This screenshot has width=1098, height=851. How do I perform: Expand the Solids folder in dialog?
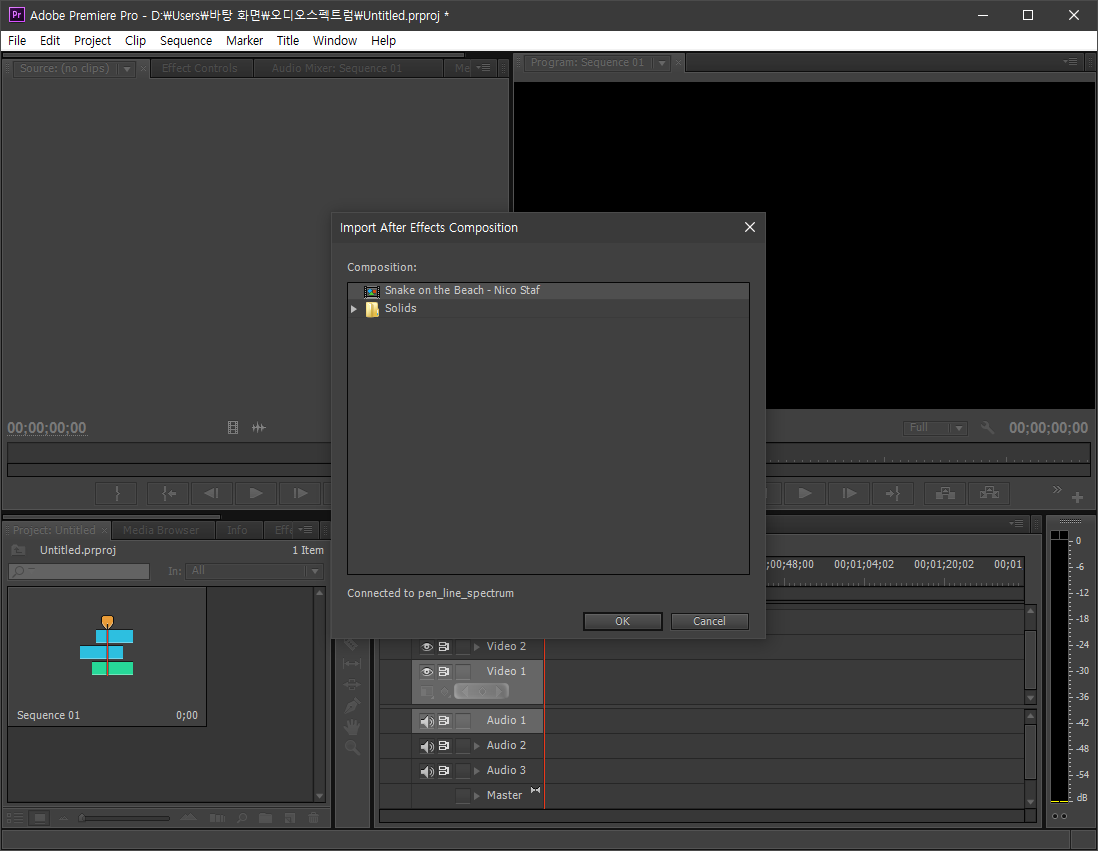coord(354,309)
